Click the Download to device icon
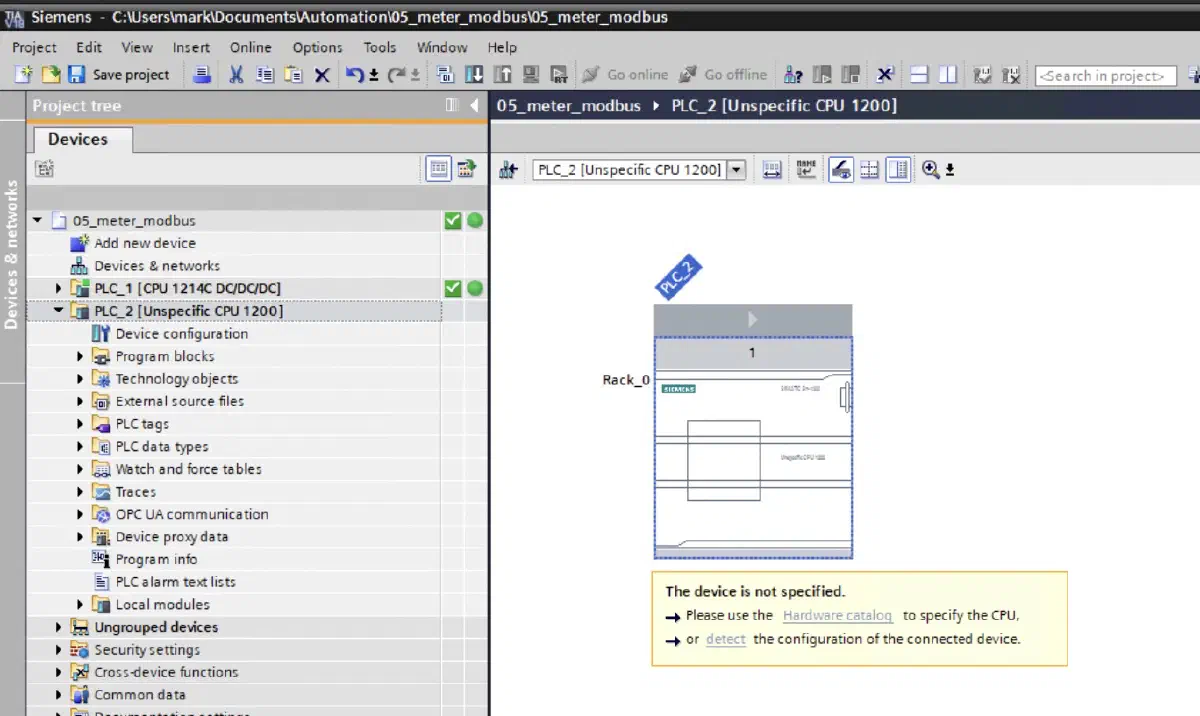Viewport: 1200px width, 716px height. coord(474,75)
